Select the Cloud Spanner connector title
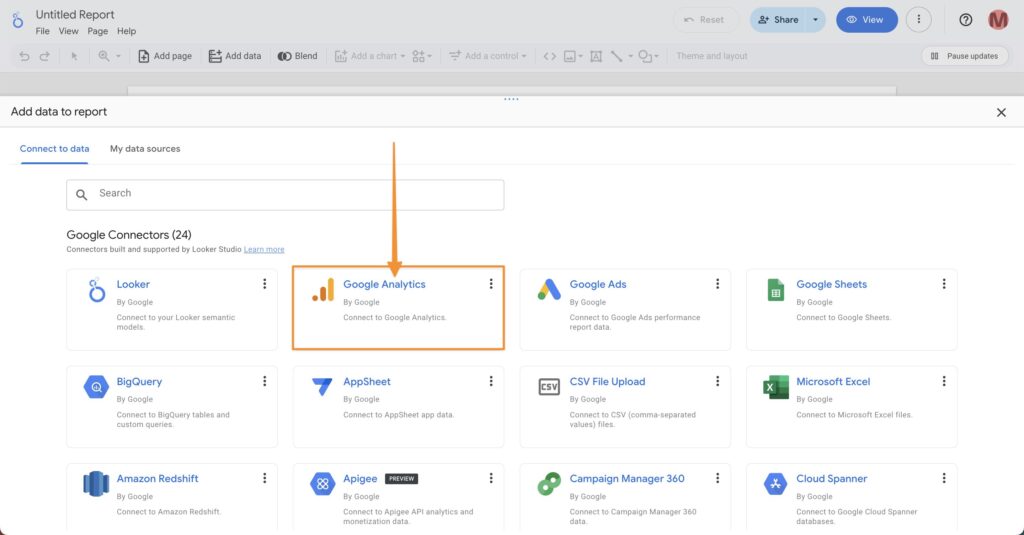This screenshot has height=535, width=1024. point(831,479)
